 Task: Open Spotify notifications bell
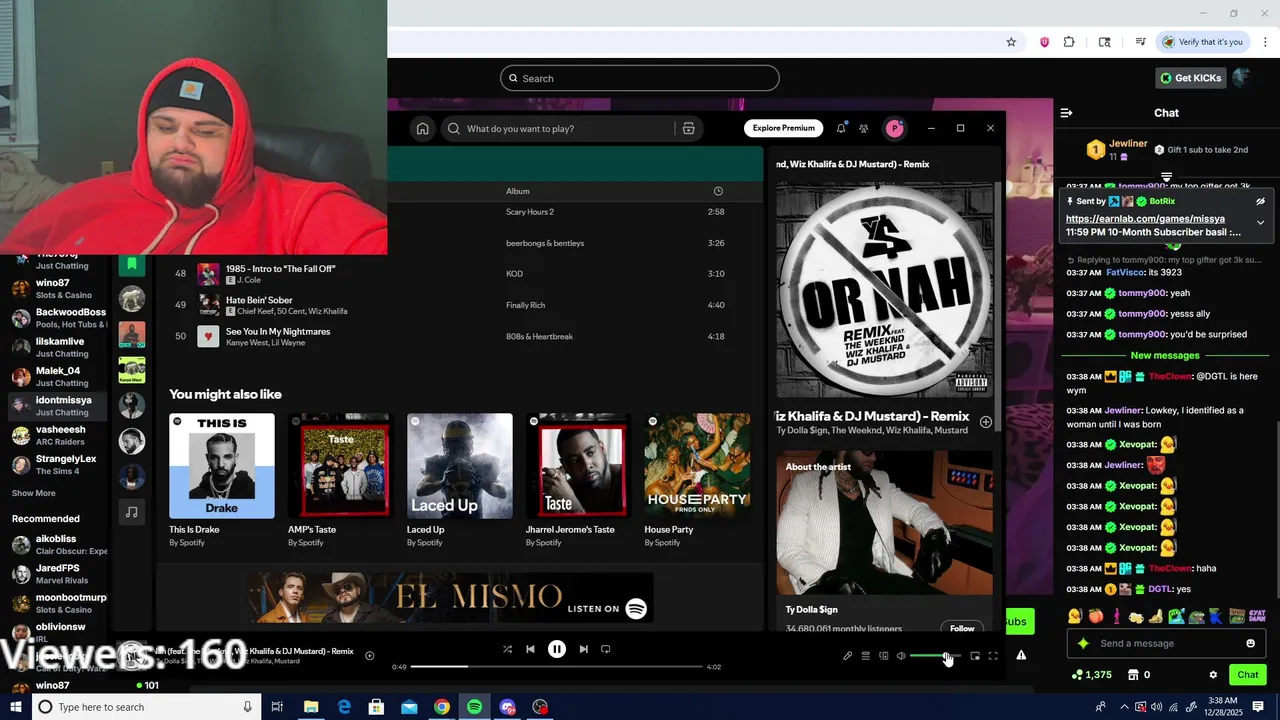click(x=841, y=128)
